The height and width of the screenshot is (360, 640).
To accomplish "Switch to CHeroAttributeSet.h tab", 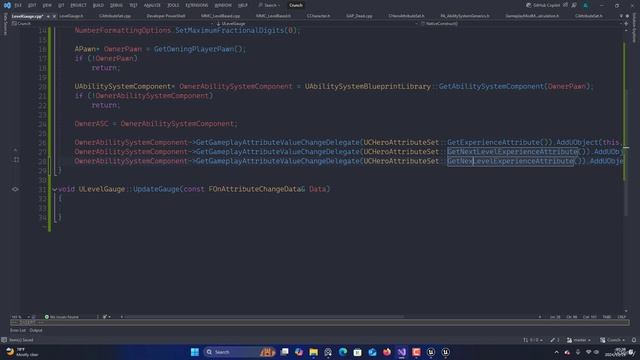I will pyautogui.click(x=406, y=16).
